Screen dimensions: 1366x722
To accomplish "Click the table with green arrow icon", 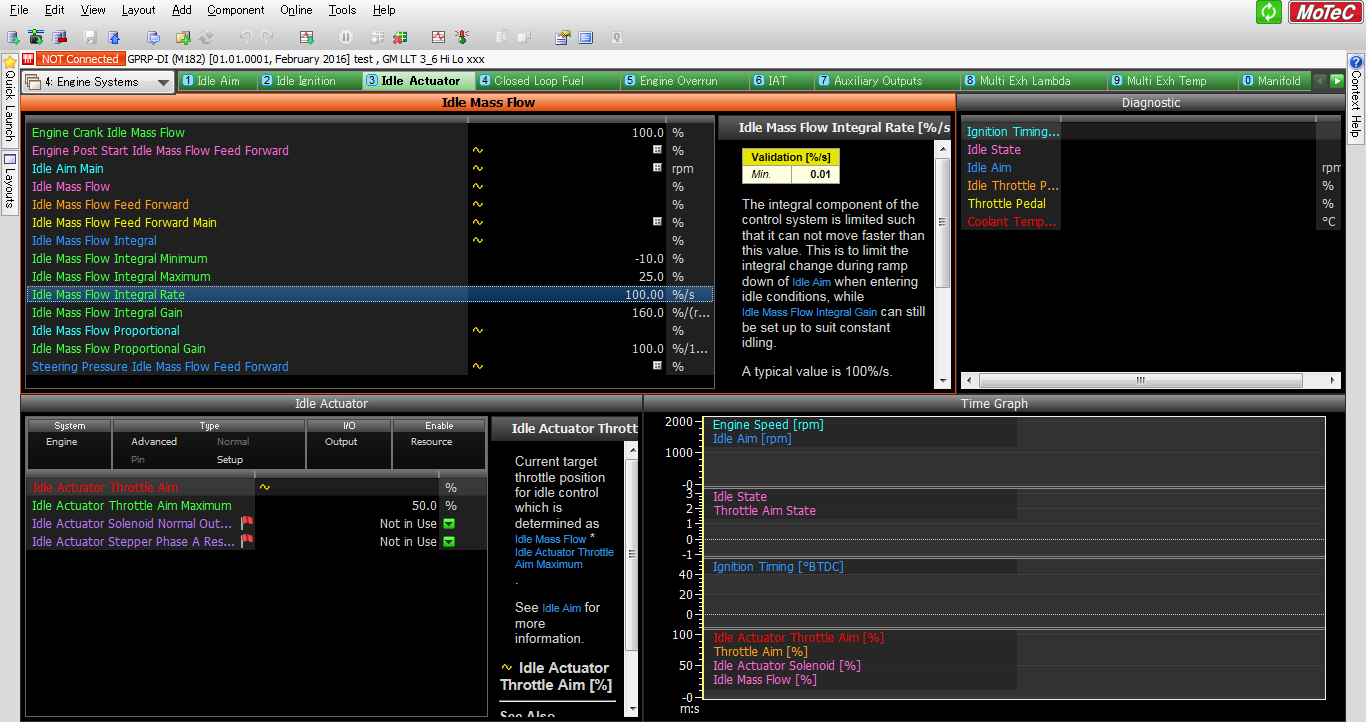I will 307,37.
